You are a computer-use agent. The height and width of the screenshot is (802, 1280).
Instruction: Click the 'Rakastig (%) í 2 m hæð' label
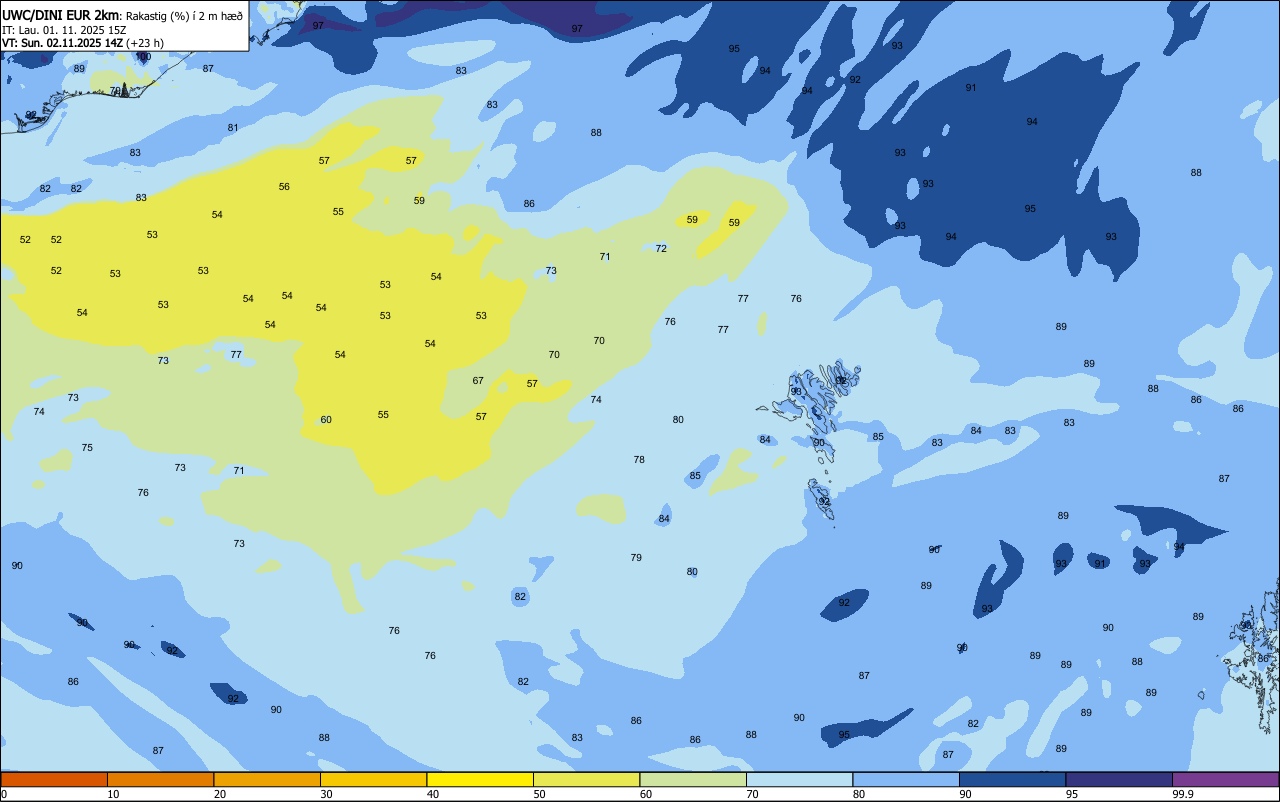(184, 15)
